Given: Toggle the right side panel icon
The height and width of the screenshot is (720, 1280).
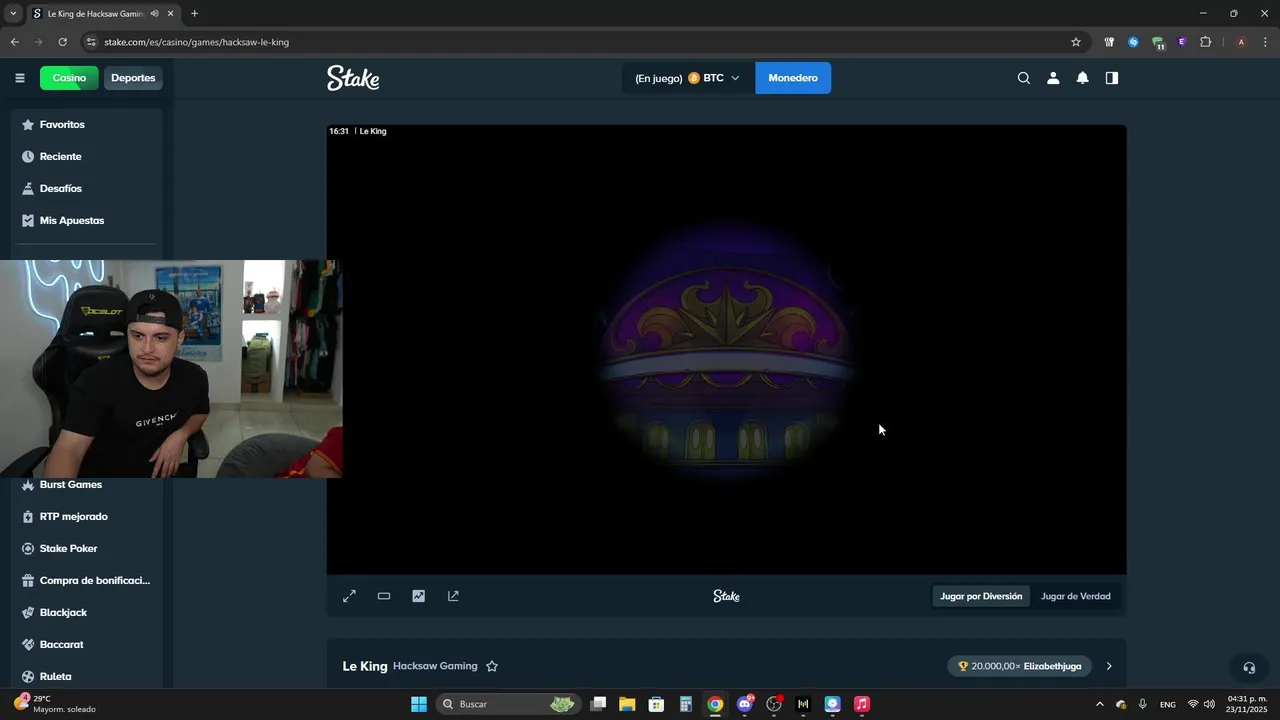Looking at the screenshot, I should [1111, 78].
